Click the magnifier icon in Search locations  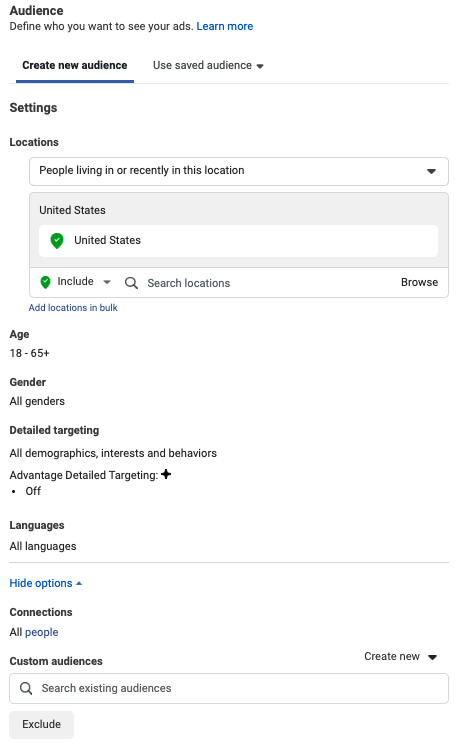[131, 284]
